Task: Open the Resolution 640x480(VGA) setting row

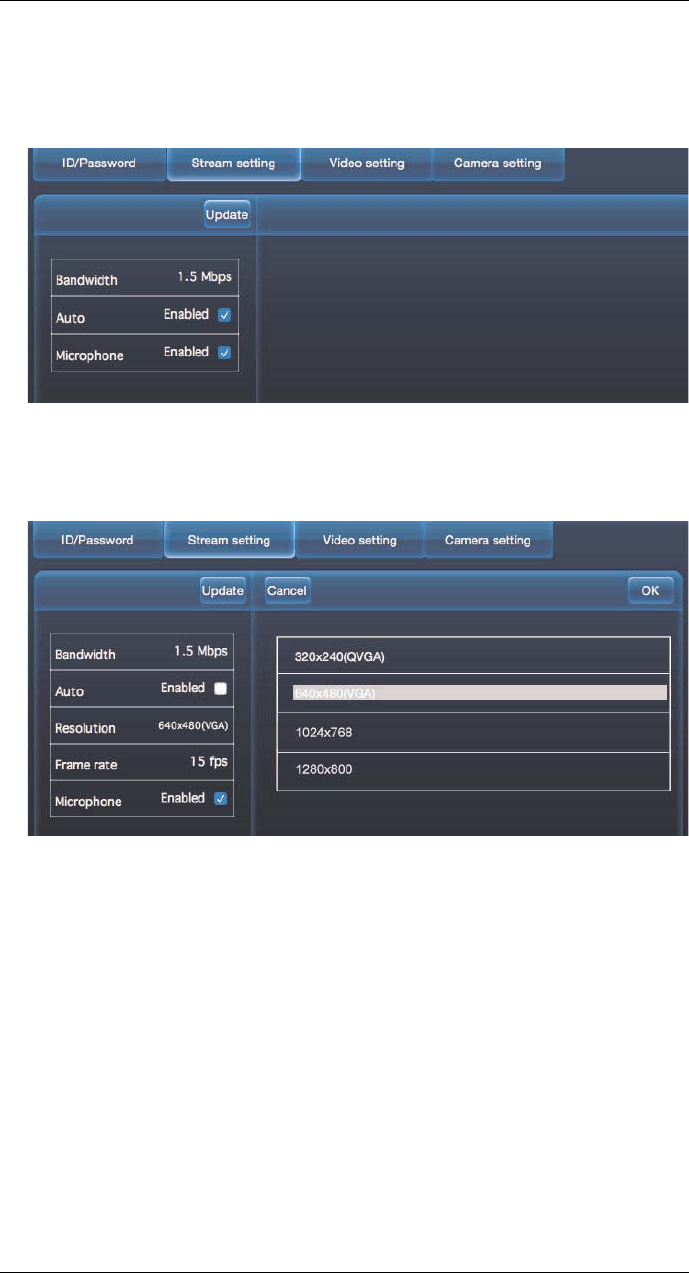Action: point(142,727)
